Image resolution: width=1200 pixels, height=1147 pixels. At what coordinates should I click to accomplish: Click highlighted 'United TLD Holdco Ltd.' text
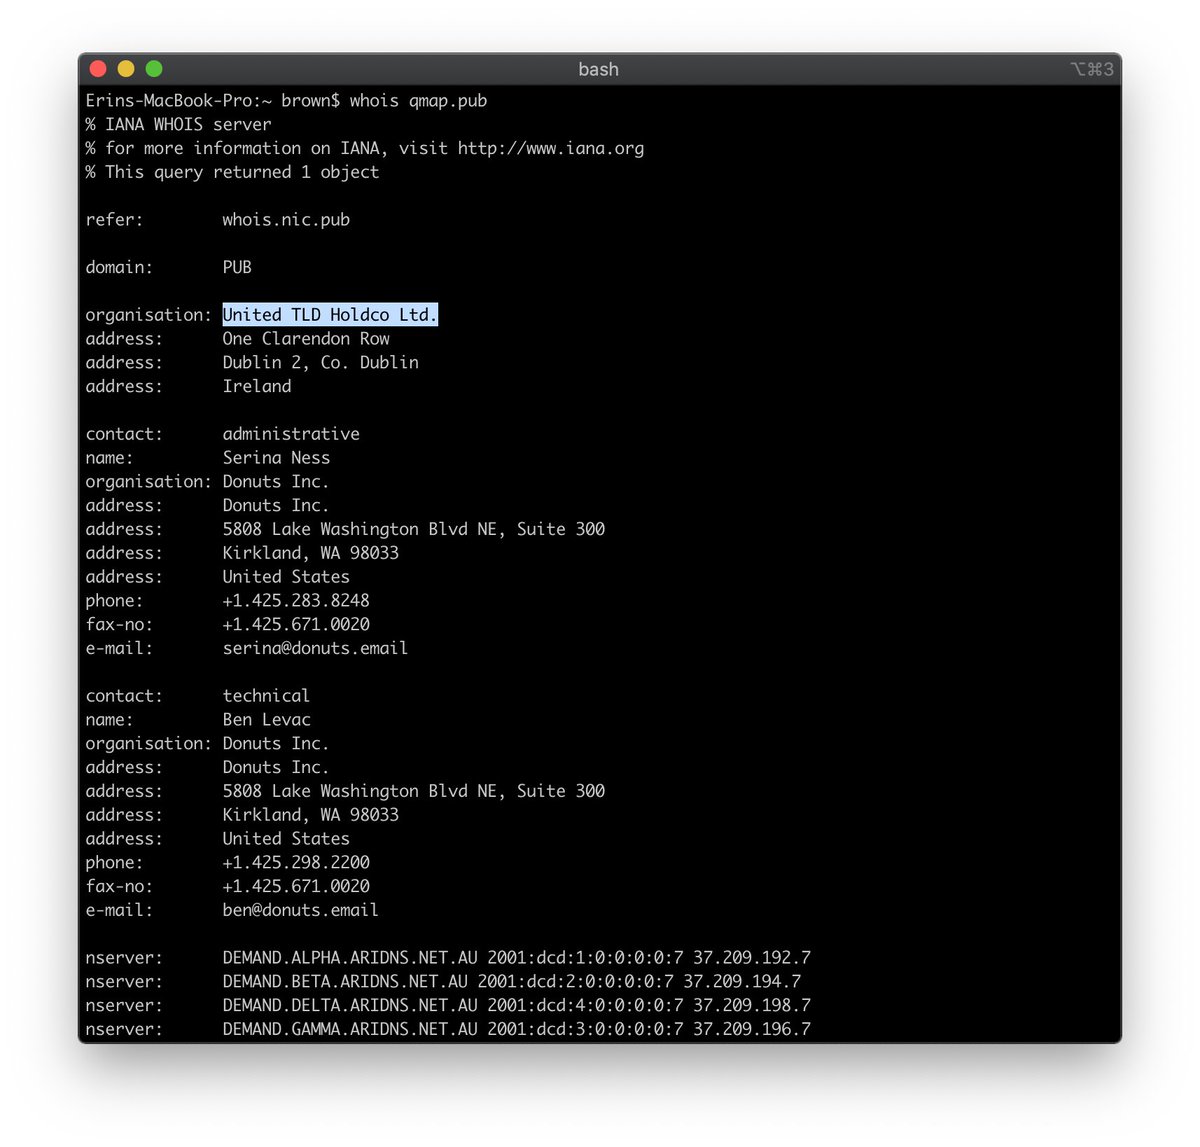[x=330, y=315]
